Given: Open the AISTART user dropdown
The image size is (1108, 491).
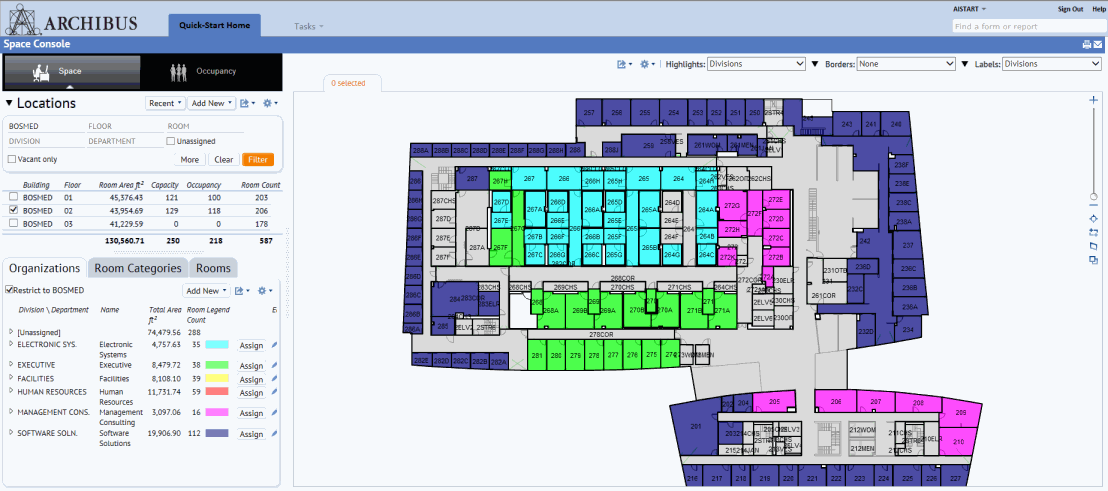Looking at the screenshot, I should [970, 9].
